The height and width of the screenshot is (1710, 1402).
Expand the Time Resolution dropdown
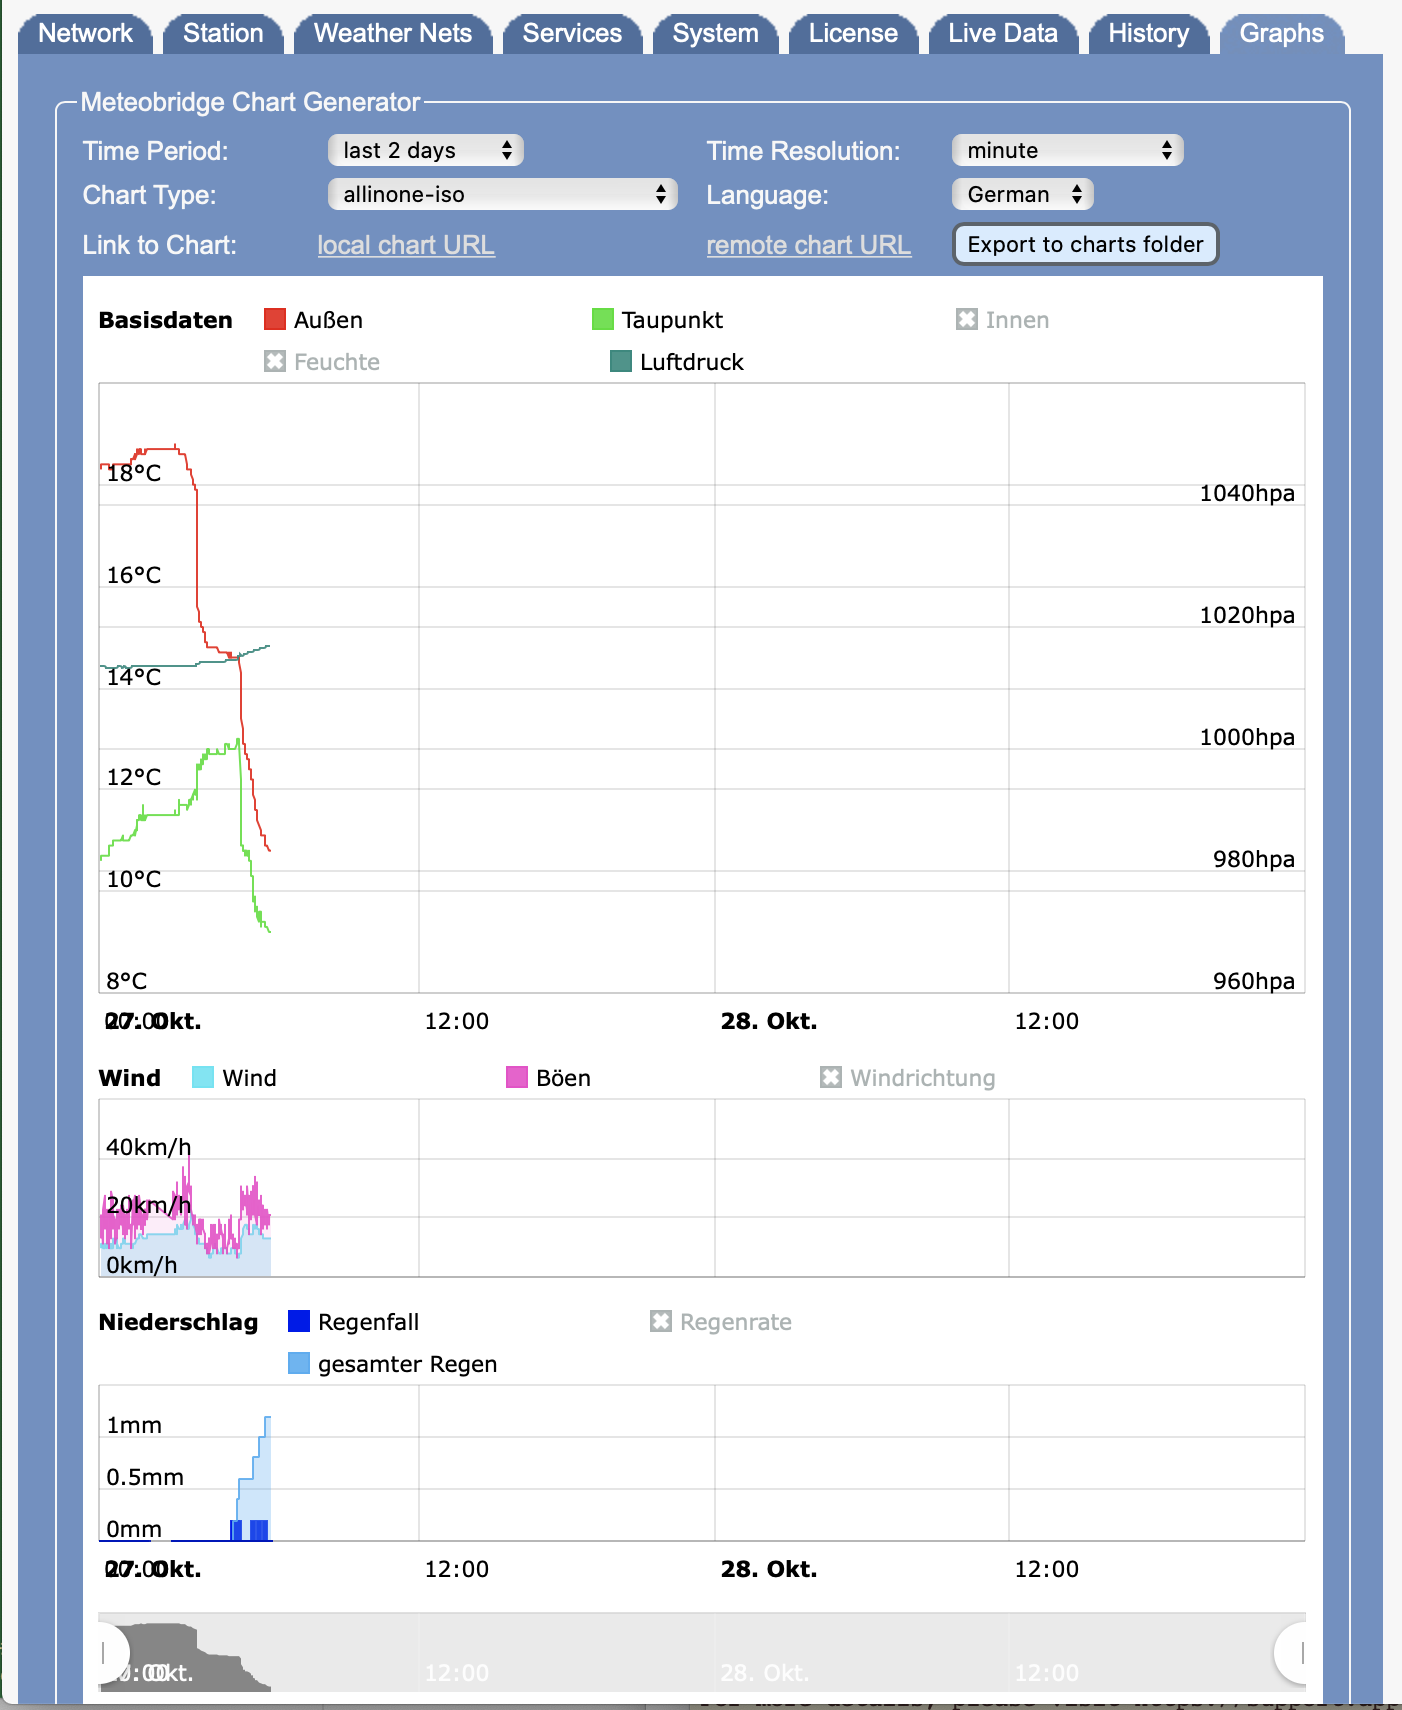click(x=1067, y=151)
